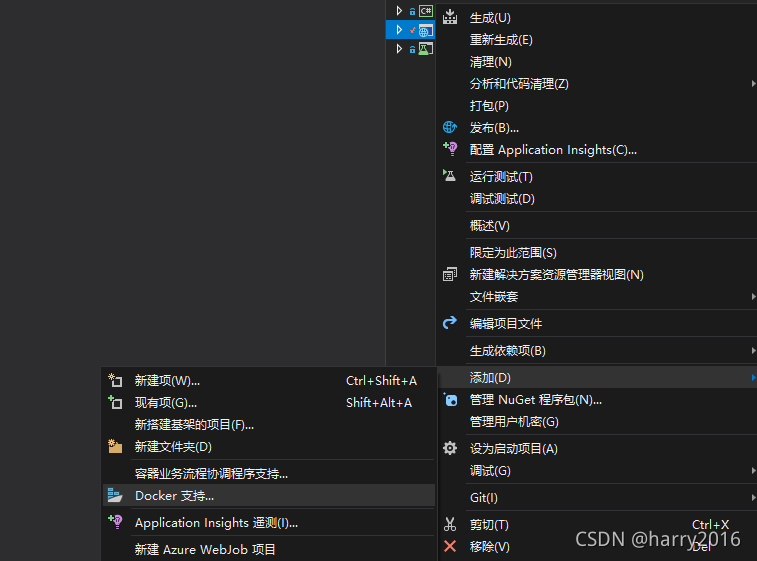
Task: Click the new Solution Explorer view icon
Action: click(x=450, y=274)
